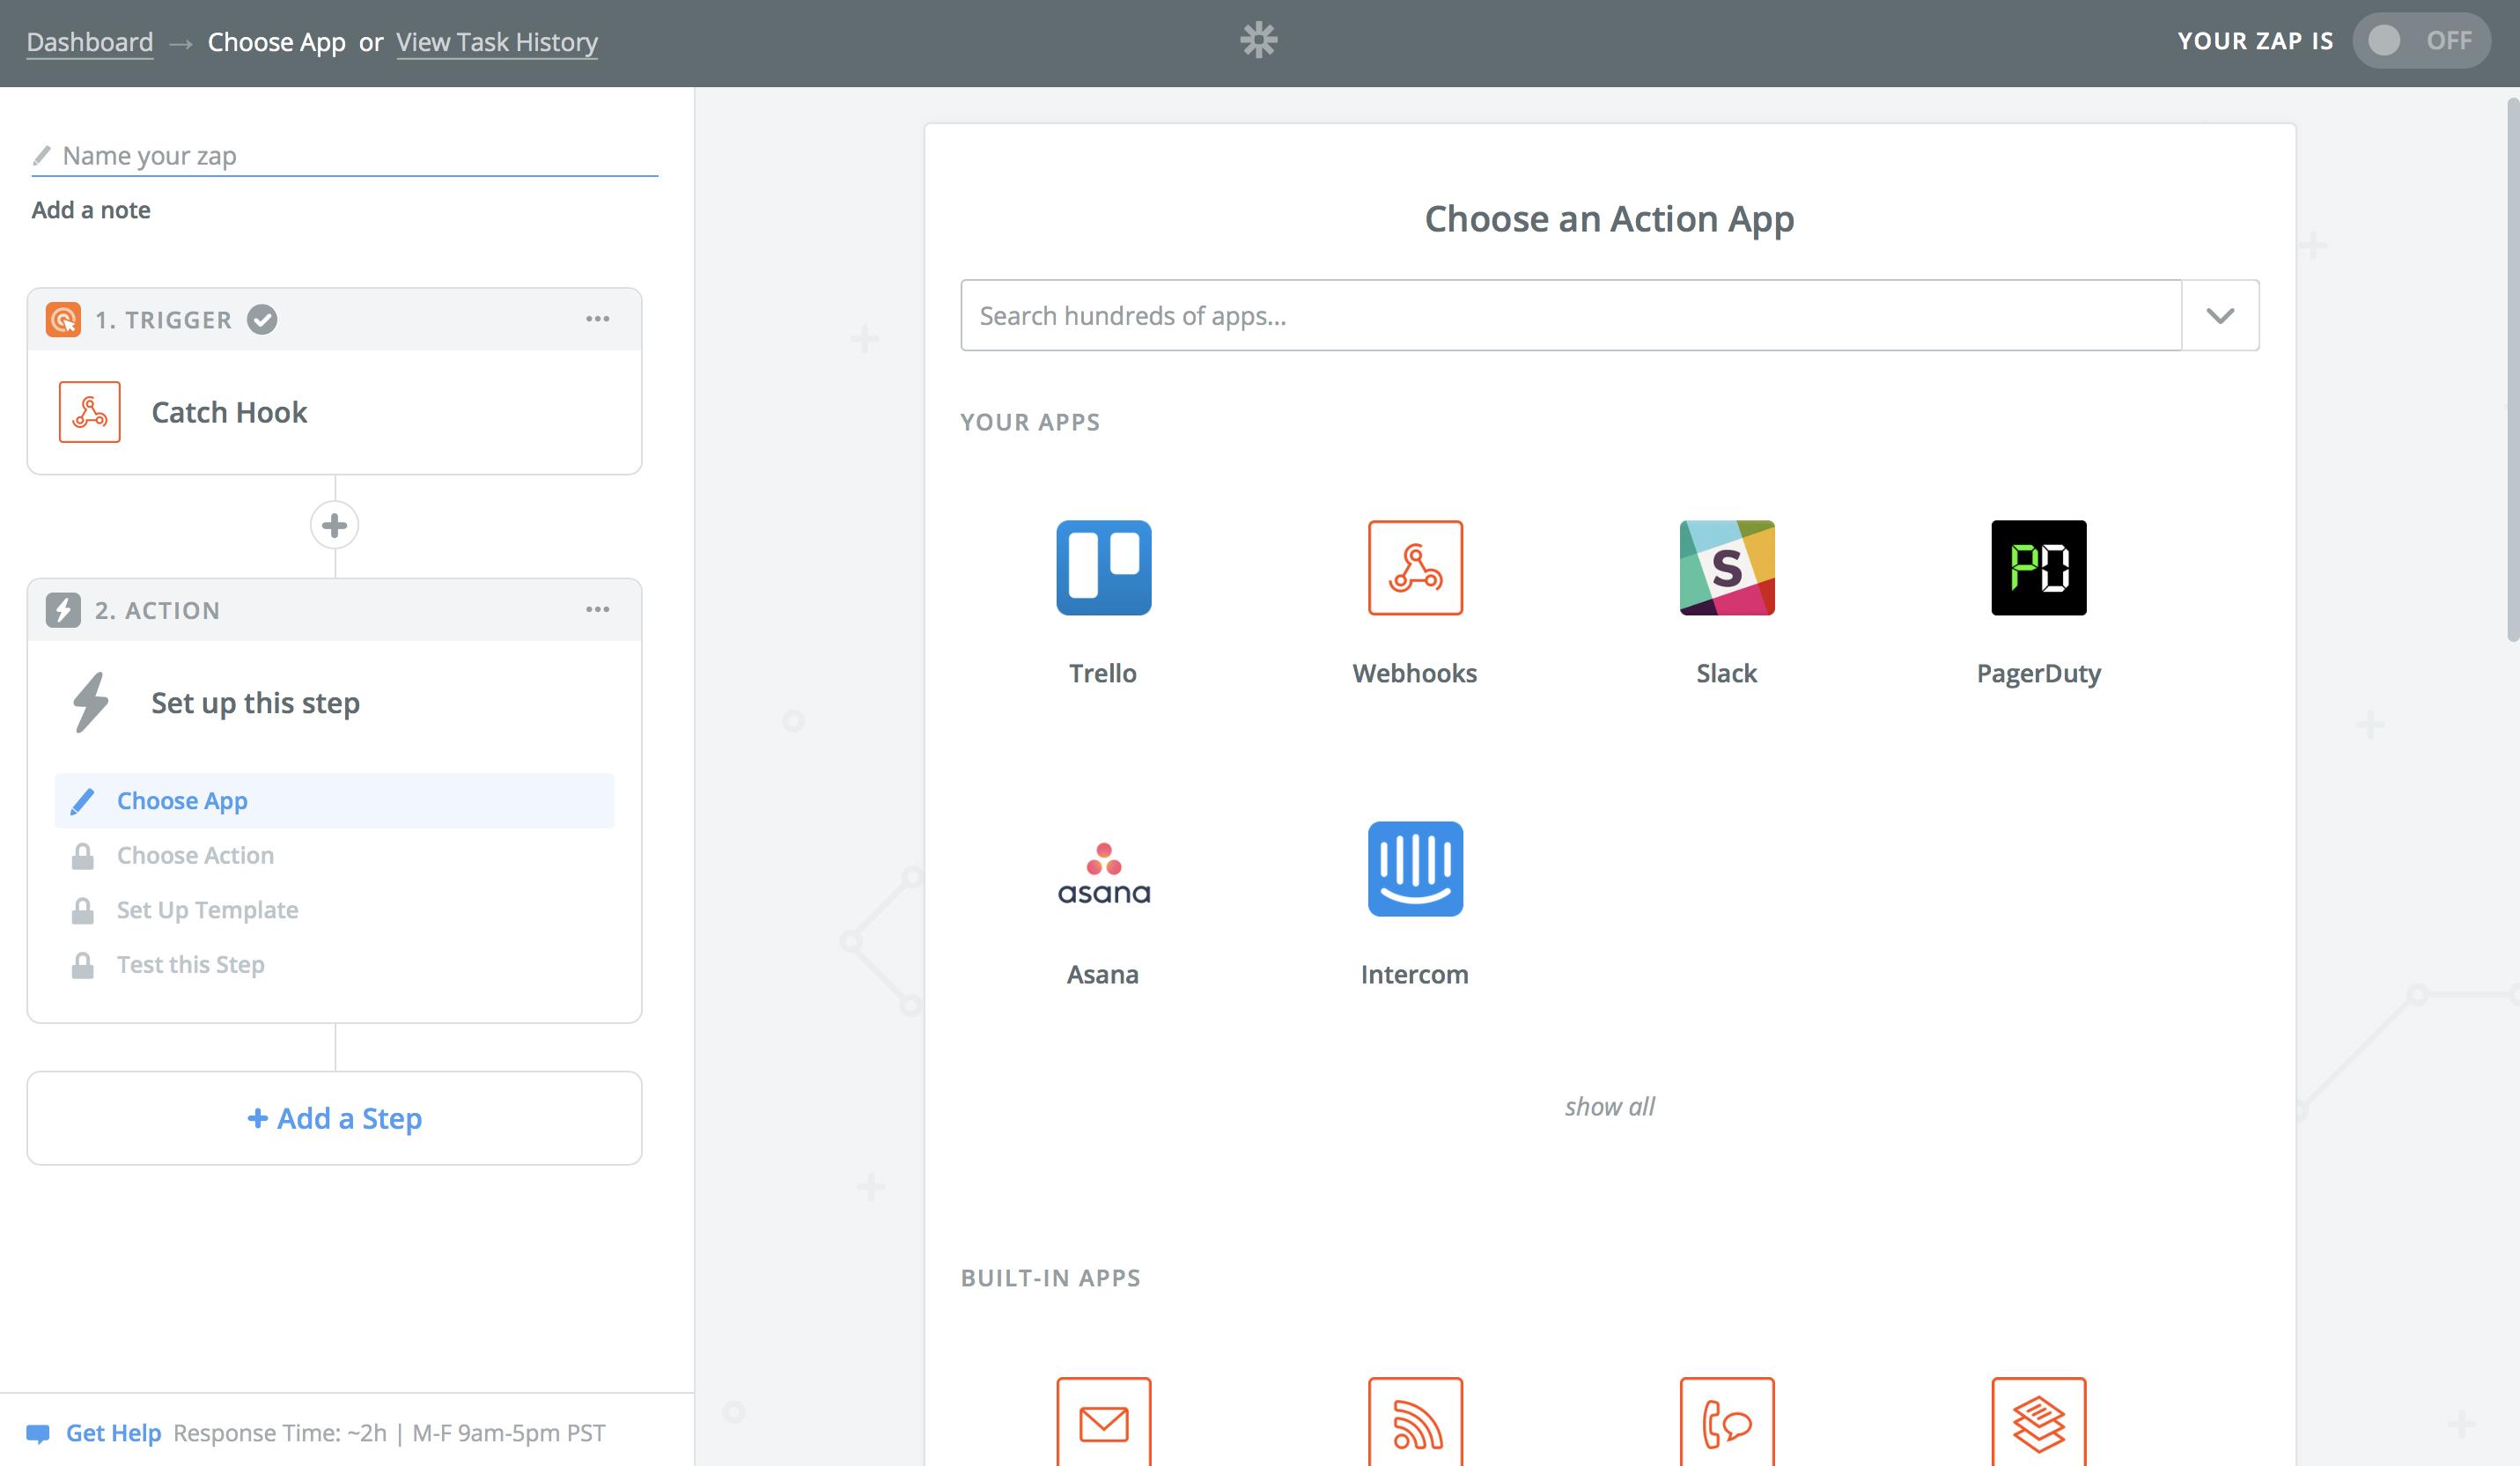Click the Zapier logo in the header
The width and height of the screenshot is (2520, 1466).
pyautogui.click(x=1258, y=40)
